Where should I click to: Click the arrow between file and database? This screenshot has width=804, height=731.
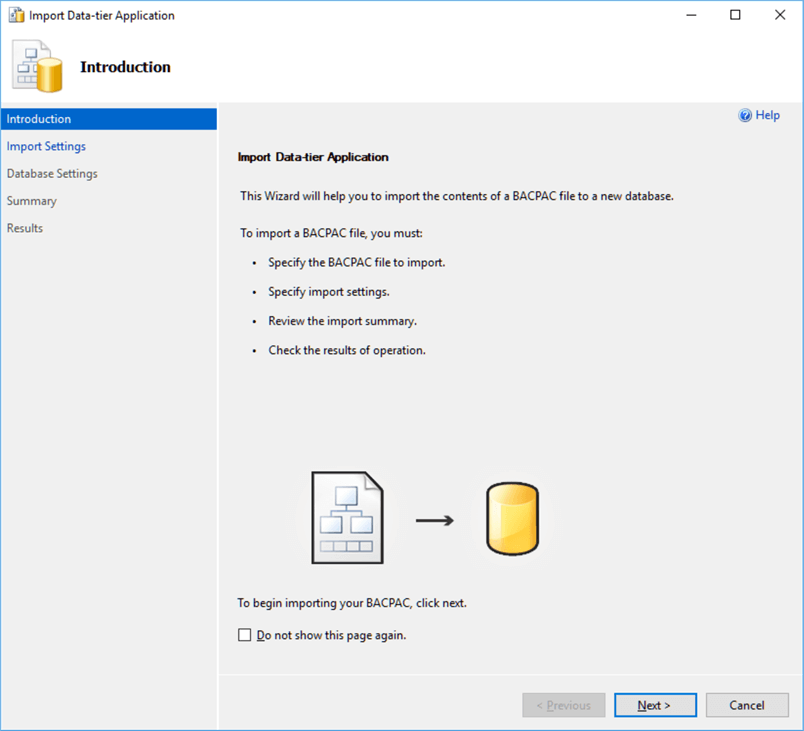pos(434,520)
